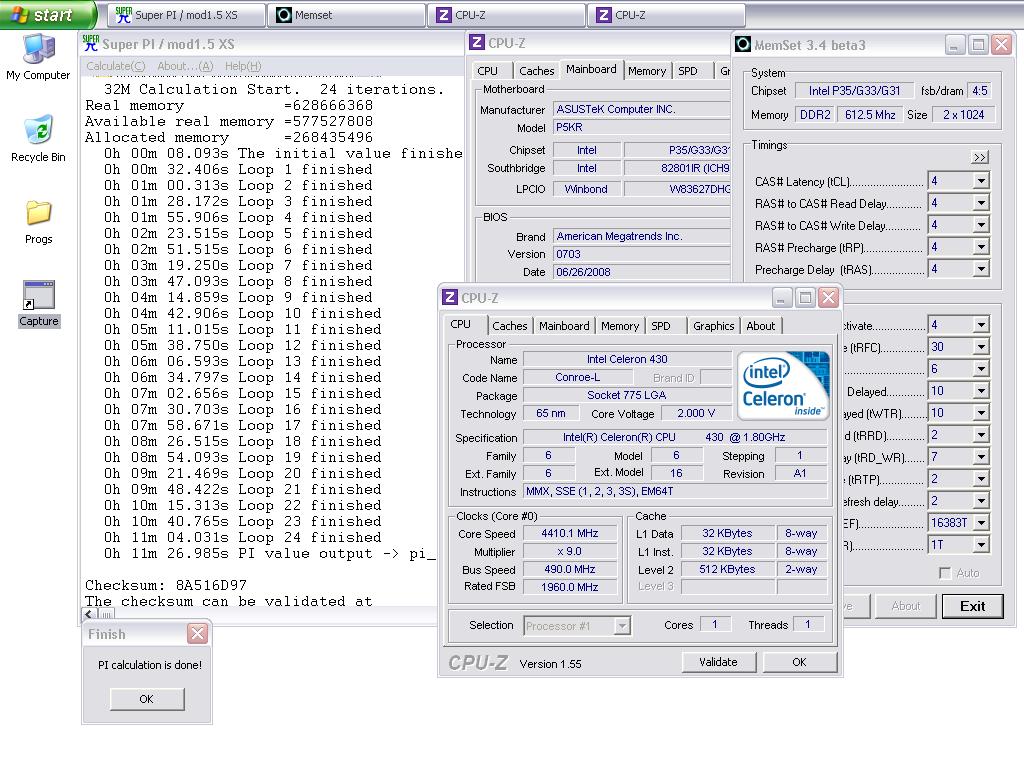Click Loop 24 finished line

tap(242, 537)
